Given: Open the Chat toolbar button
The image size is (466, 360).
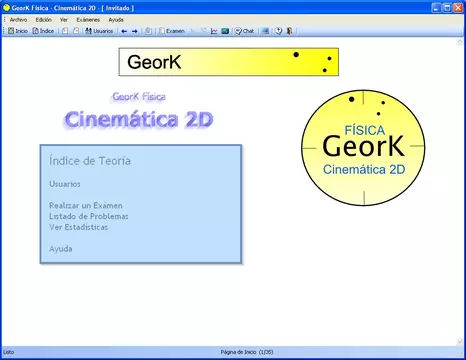Looking at the screenshot, I should (244, 31).
